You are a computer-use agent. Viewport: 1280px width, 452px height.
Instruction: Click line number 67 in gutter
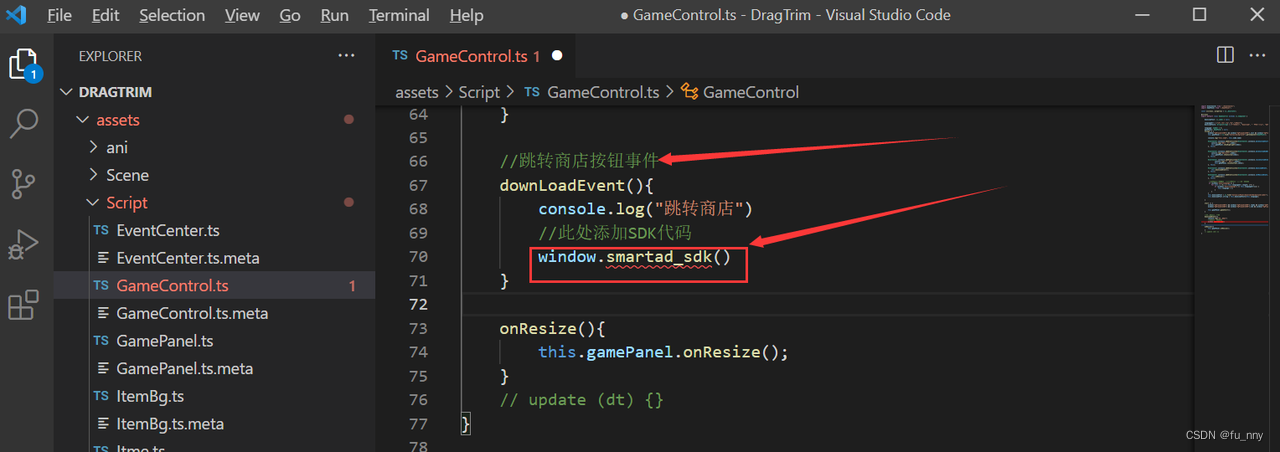click(x=418, y=185)
